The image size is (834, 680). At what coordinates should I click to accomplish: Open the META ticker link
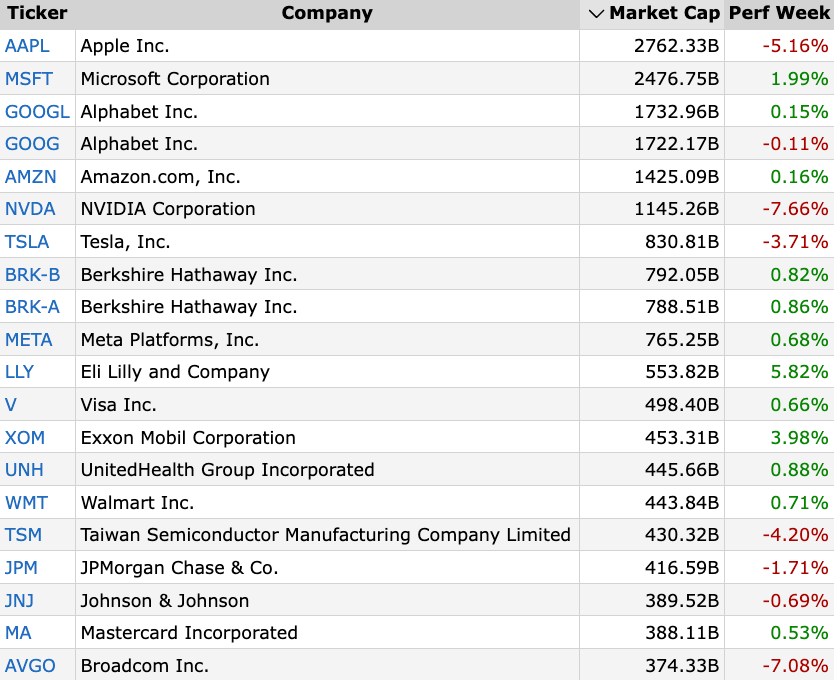tap(29, 340)
